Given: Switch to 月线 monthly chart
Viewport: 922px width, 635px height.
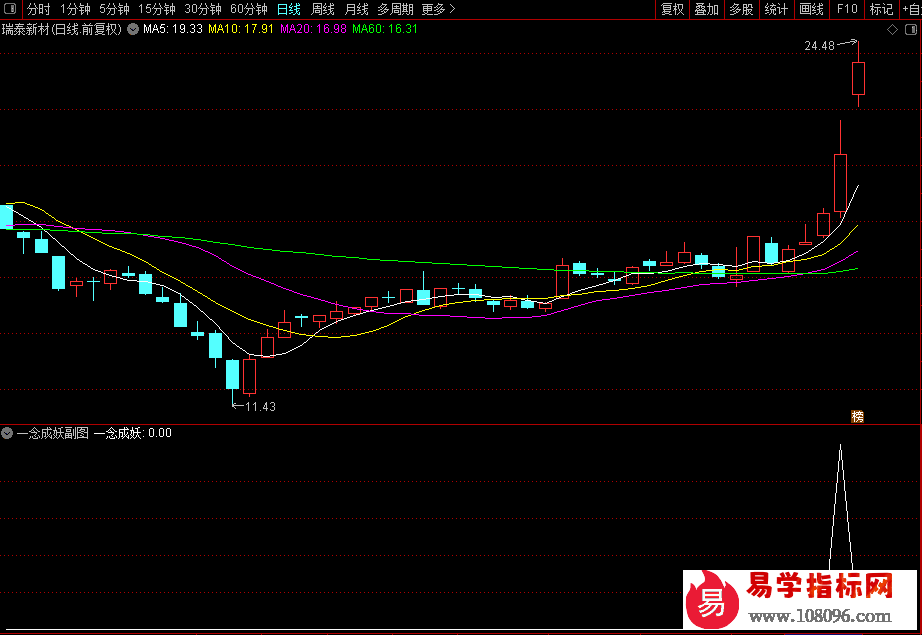Looking at the screenshot, I should [x=356, y=9].
